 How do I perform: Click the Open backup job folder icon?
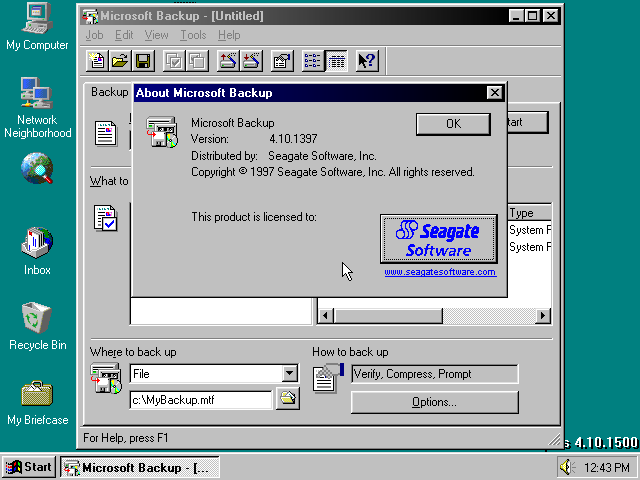coord(120,61)
